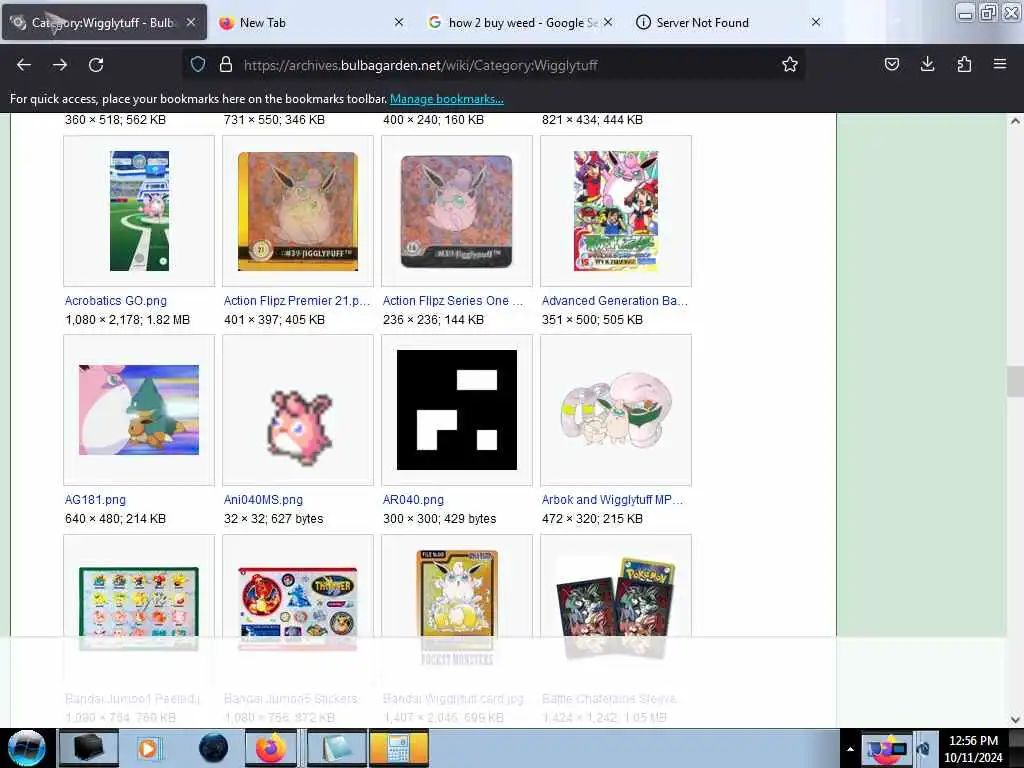The width and height of the screenshot is (1024, 768).
Task: Open the Save to Pocket icon
Action: point(891,64)
